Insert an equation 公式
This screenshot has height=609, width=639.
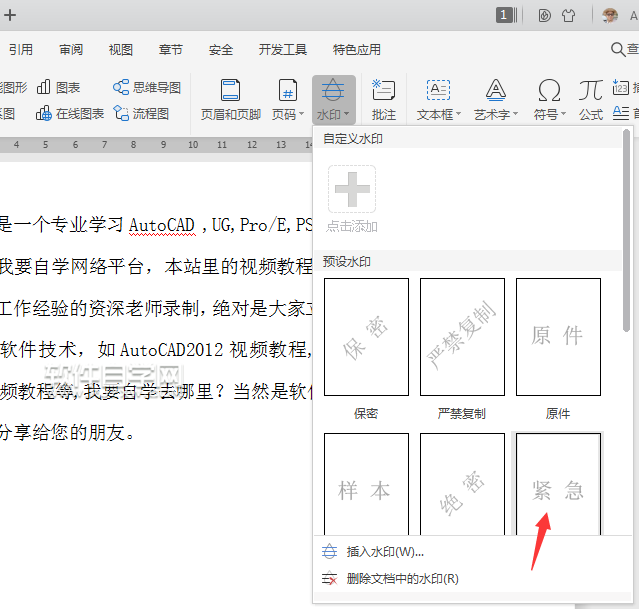pyautogui.click(x=591, y=100)
